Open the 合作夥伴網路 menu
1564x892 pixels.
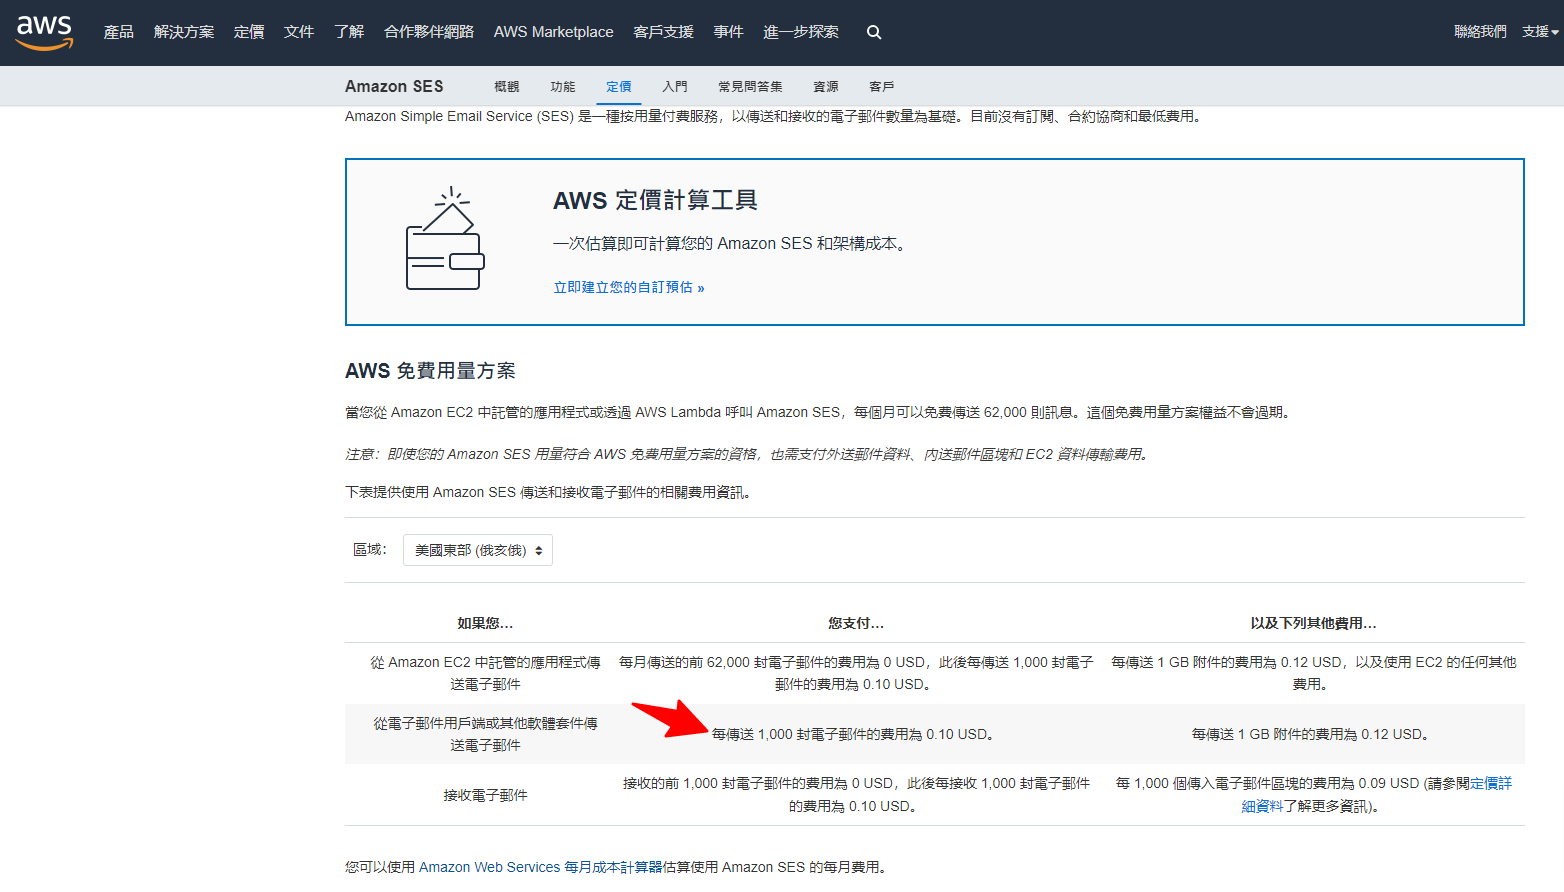coord(429,32)
